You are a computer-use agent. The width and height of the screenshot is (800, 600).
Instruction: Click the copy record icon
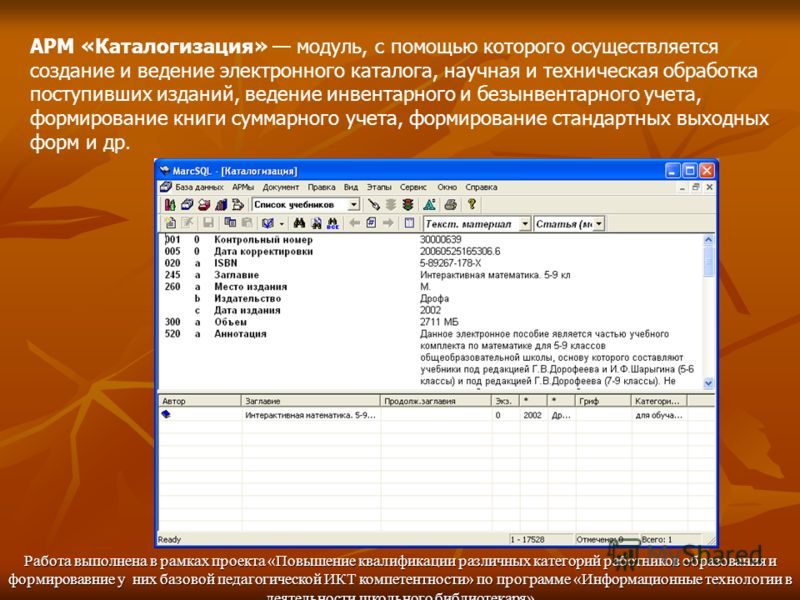230,223
